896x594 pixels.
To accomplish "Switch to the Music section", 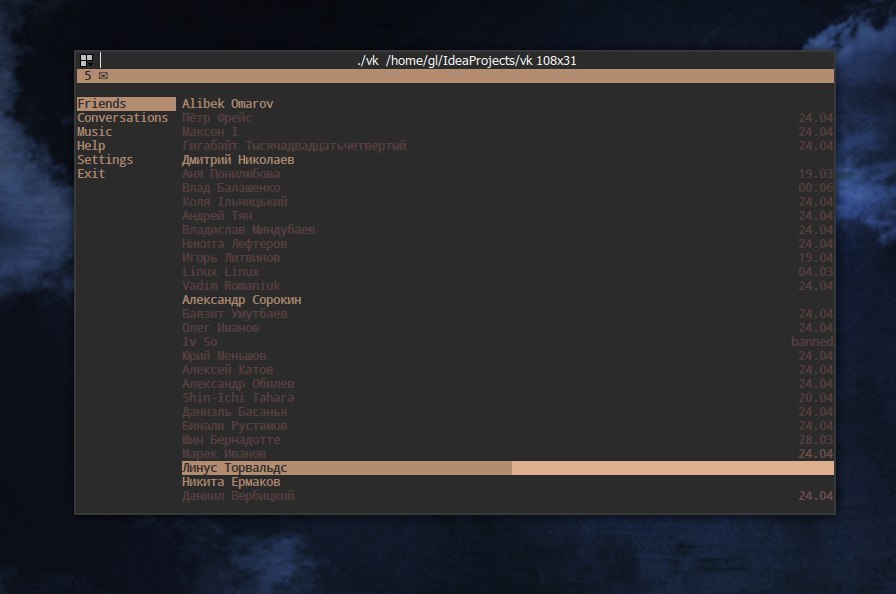I will pyautogui.click(x=95, y=131).
